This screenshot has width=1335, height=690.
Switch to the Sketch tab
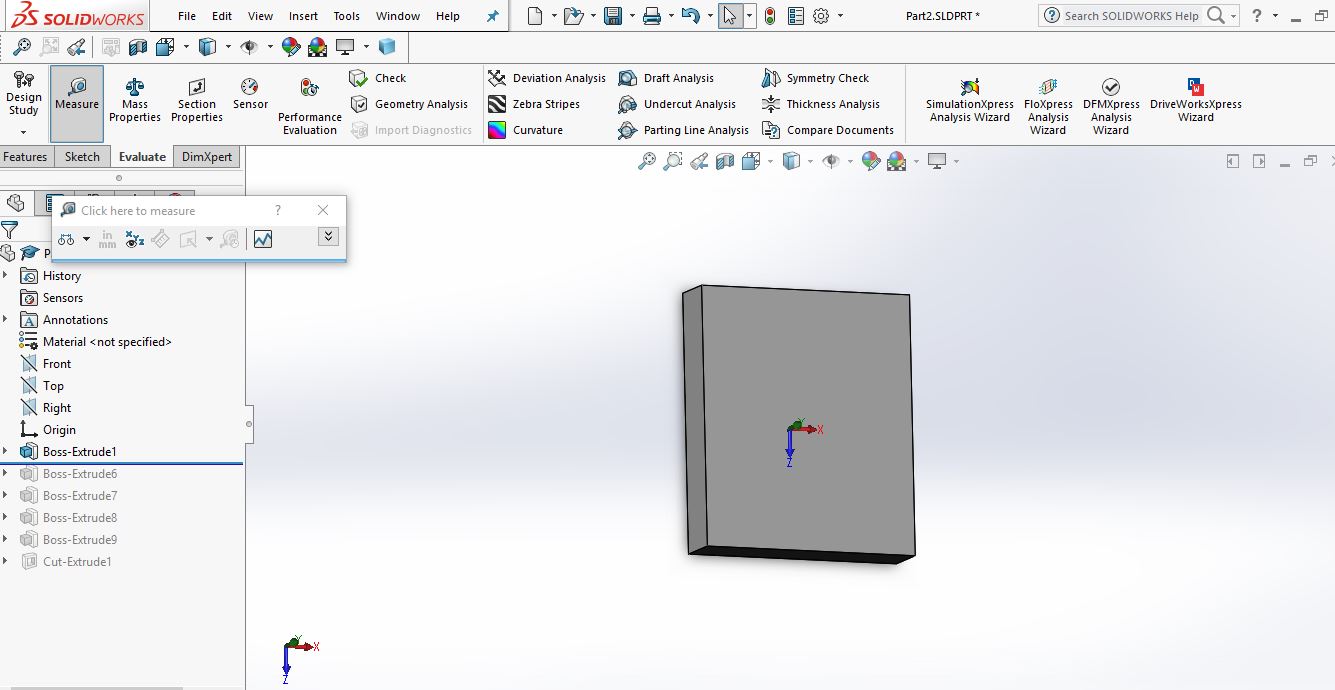(x=82, y=157)
